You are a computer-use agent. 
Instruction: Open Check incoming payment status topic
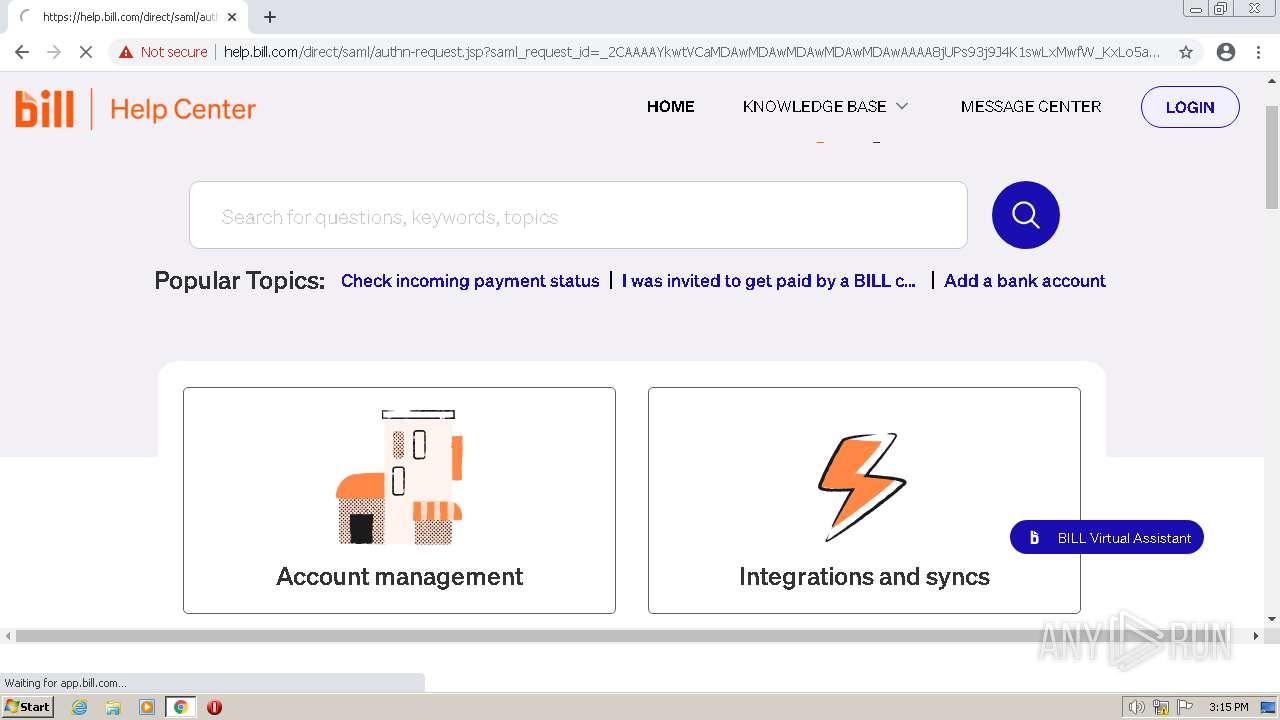point(470,281)
